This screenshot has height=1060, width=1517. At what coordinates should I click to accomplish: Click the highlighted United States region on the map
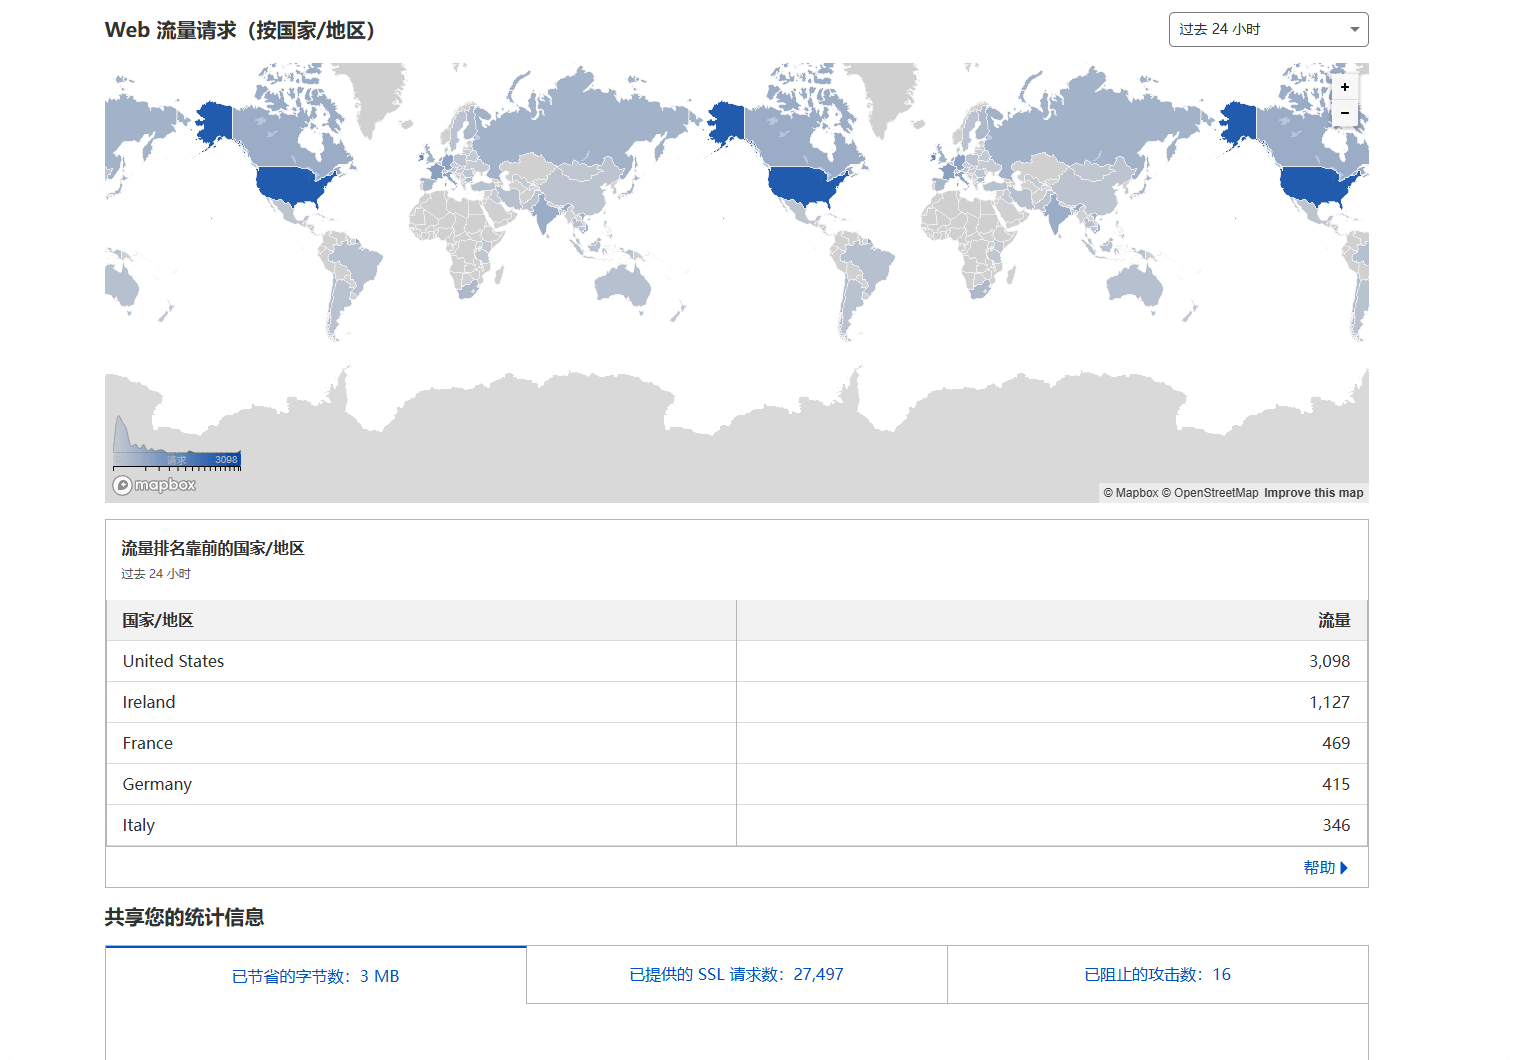tap(800, 185)
